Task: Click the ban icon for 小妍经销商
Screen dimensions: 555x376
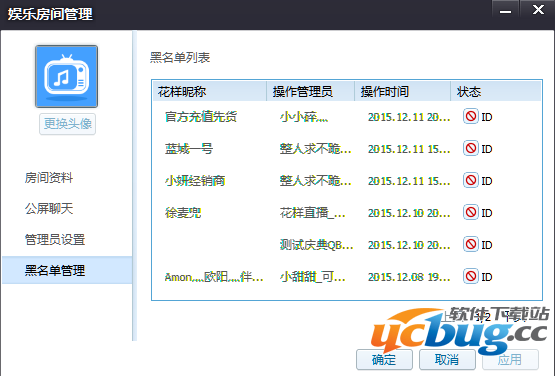Action: point(471,180)
